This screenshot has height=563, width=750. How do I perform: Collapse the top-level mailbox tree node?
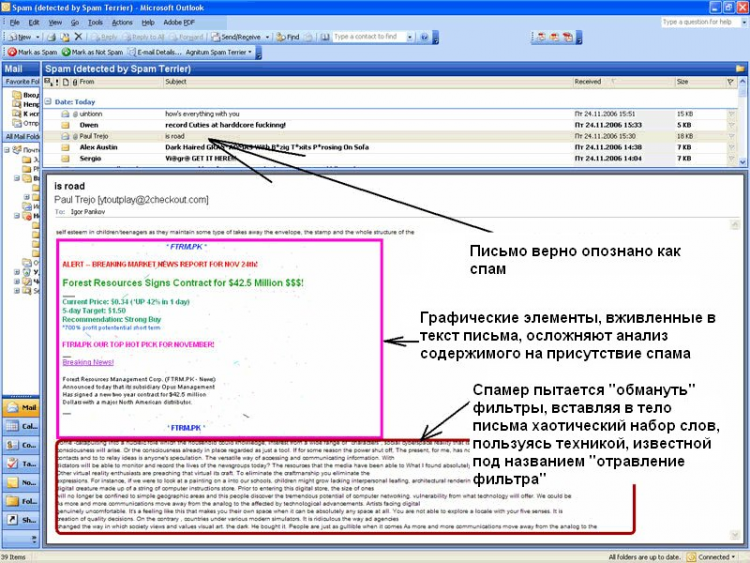(7, 150)
